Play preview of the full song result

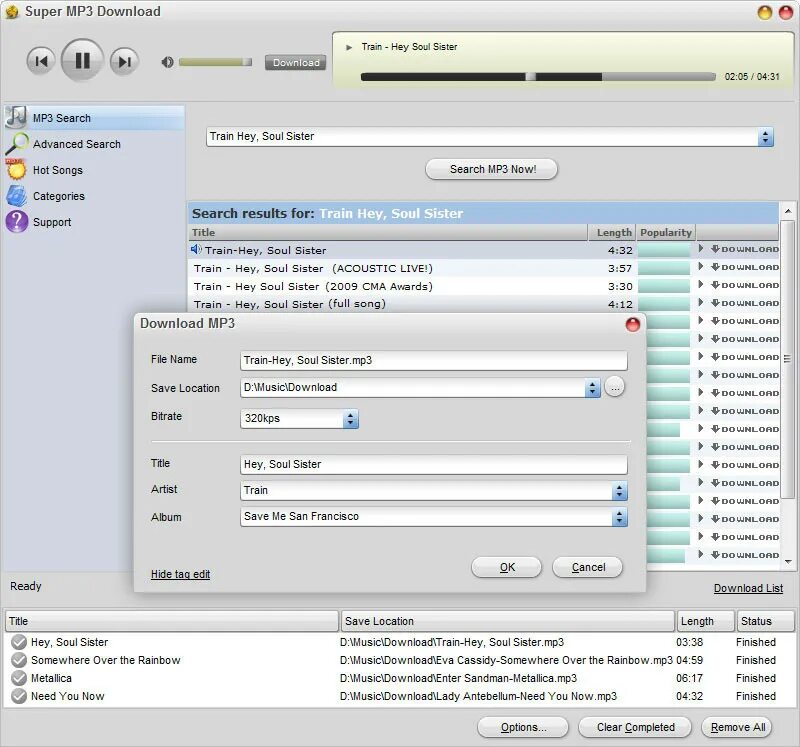[x=701, y=302]
